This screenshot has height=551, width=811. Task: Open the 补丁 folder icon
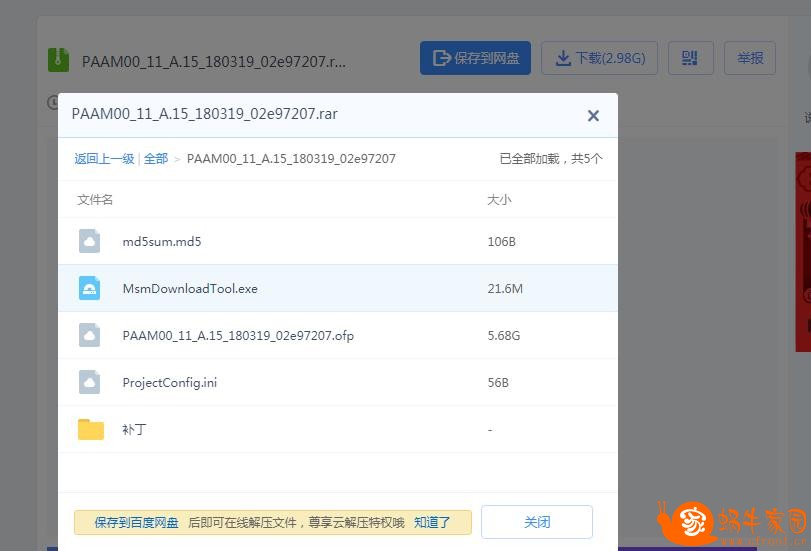tap(91, 429)
